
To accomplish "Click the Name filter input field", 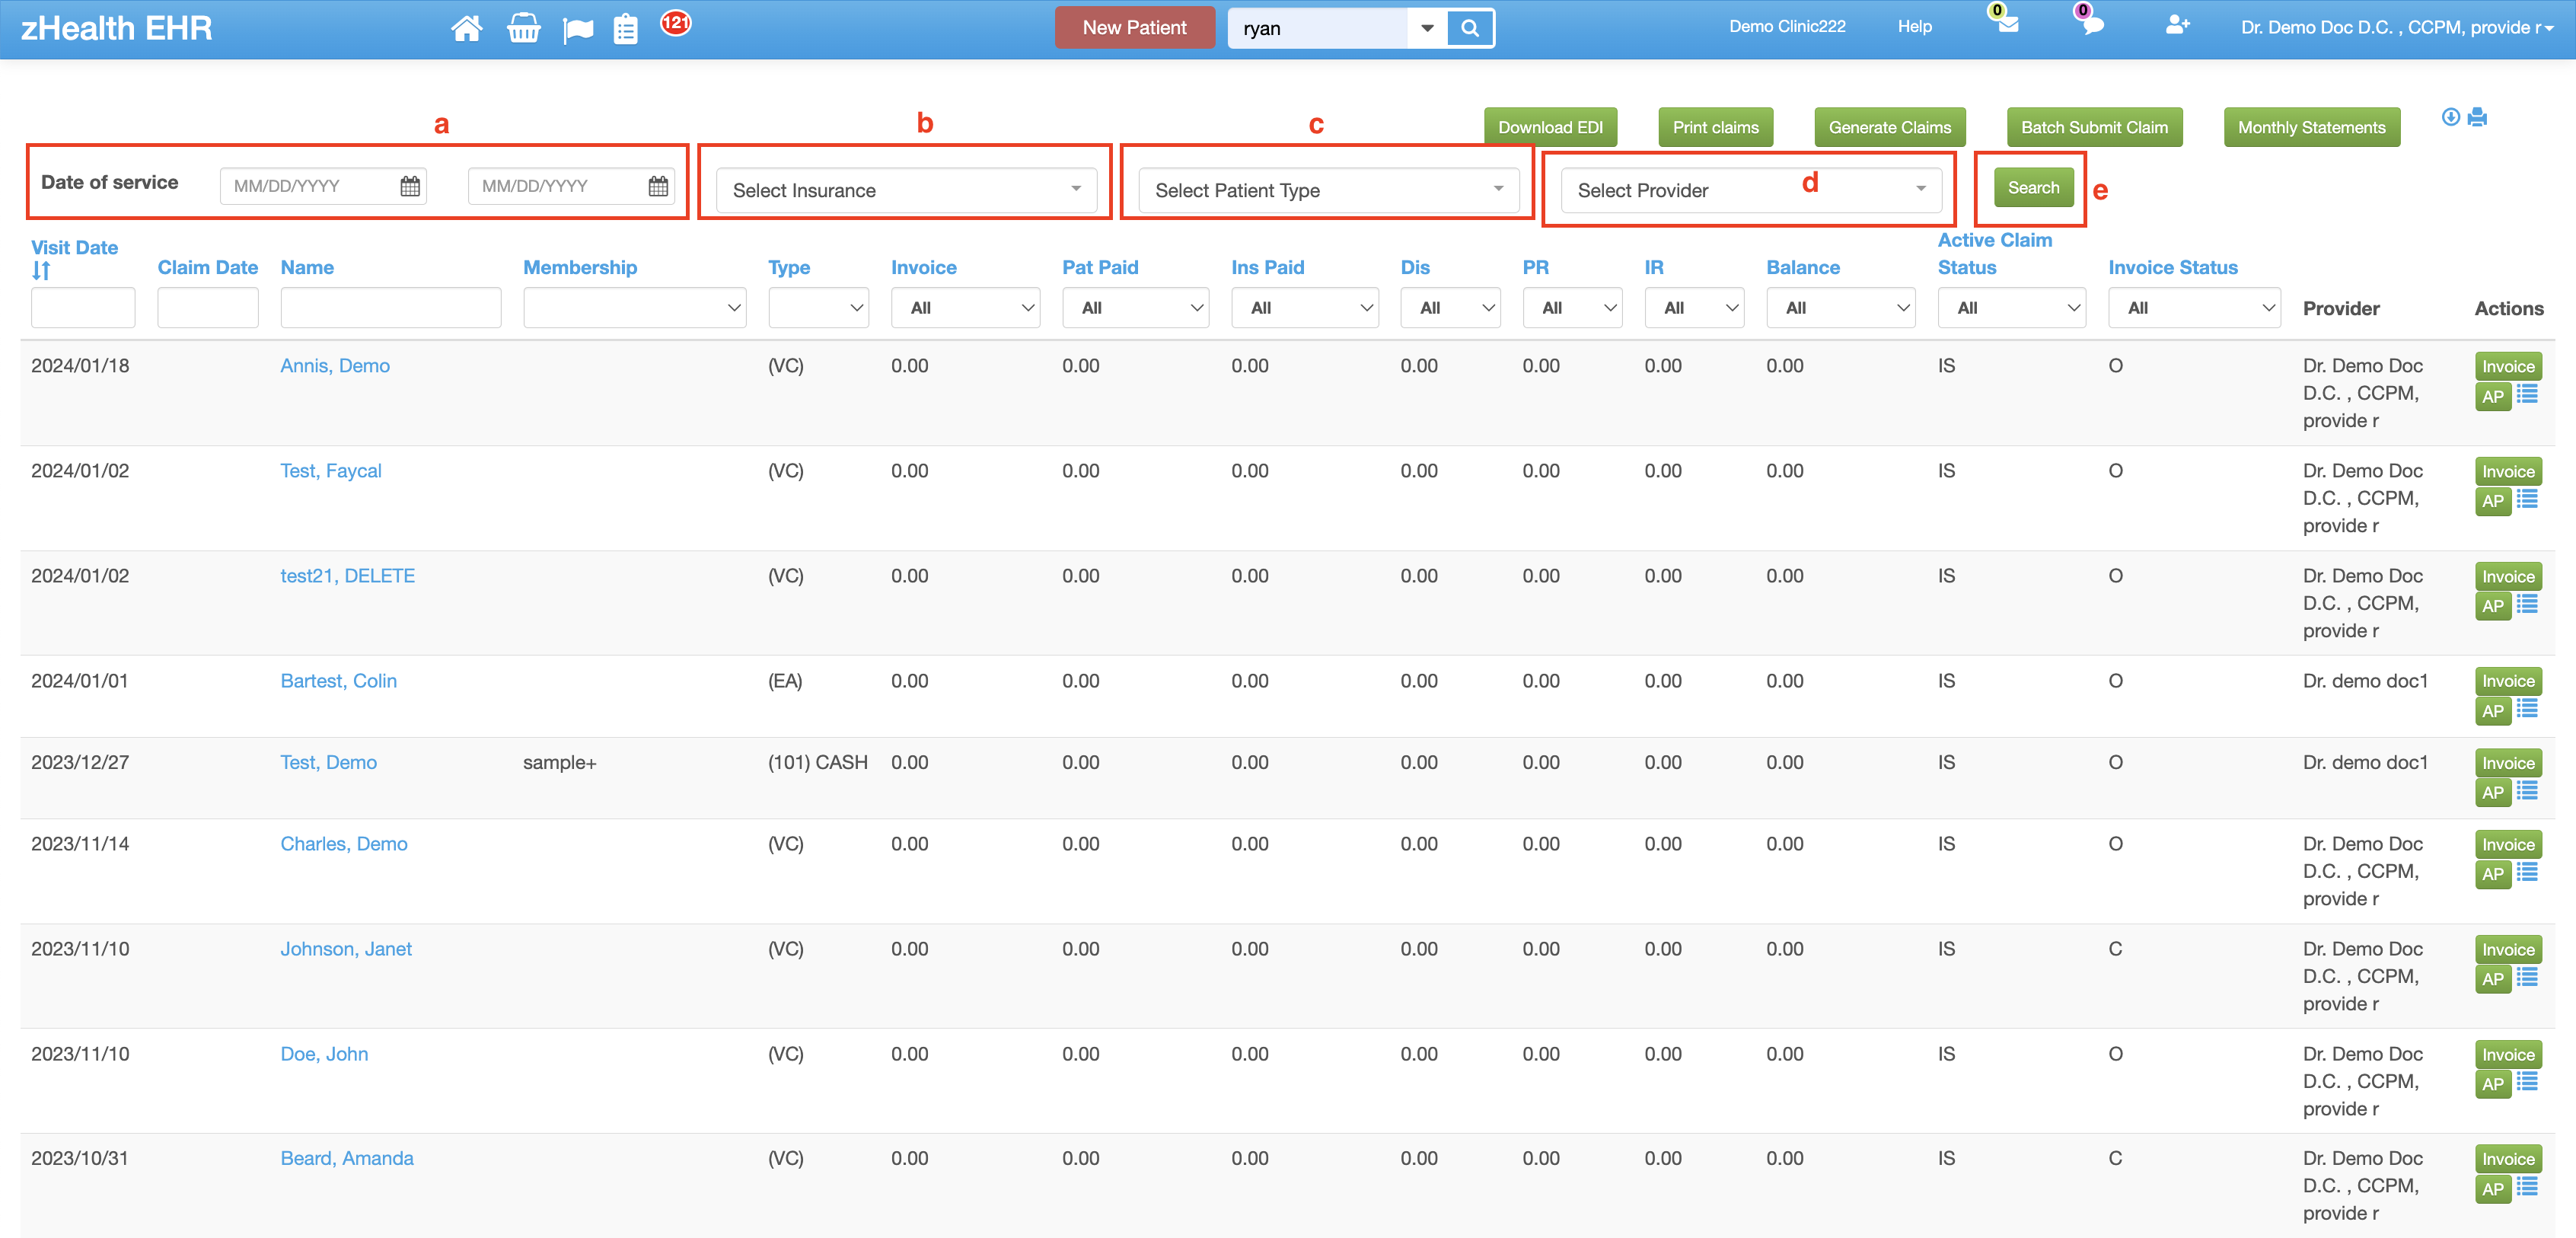I will point(390,308).
